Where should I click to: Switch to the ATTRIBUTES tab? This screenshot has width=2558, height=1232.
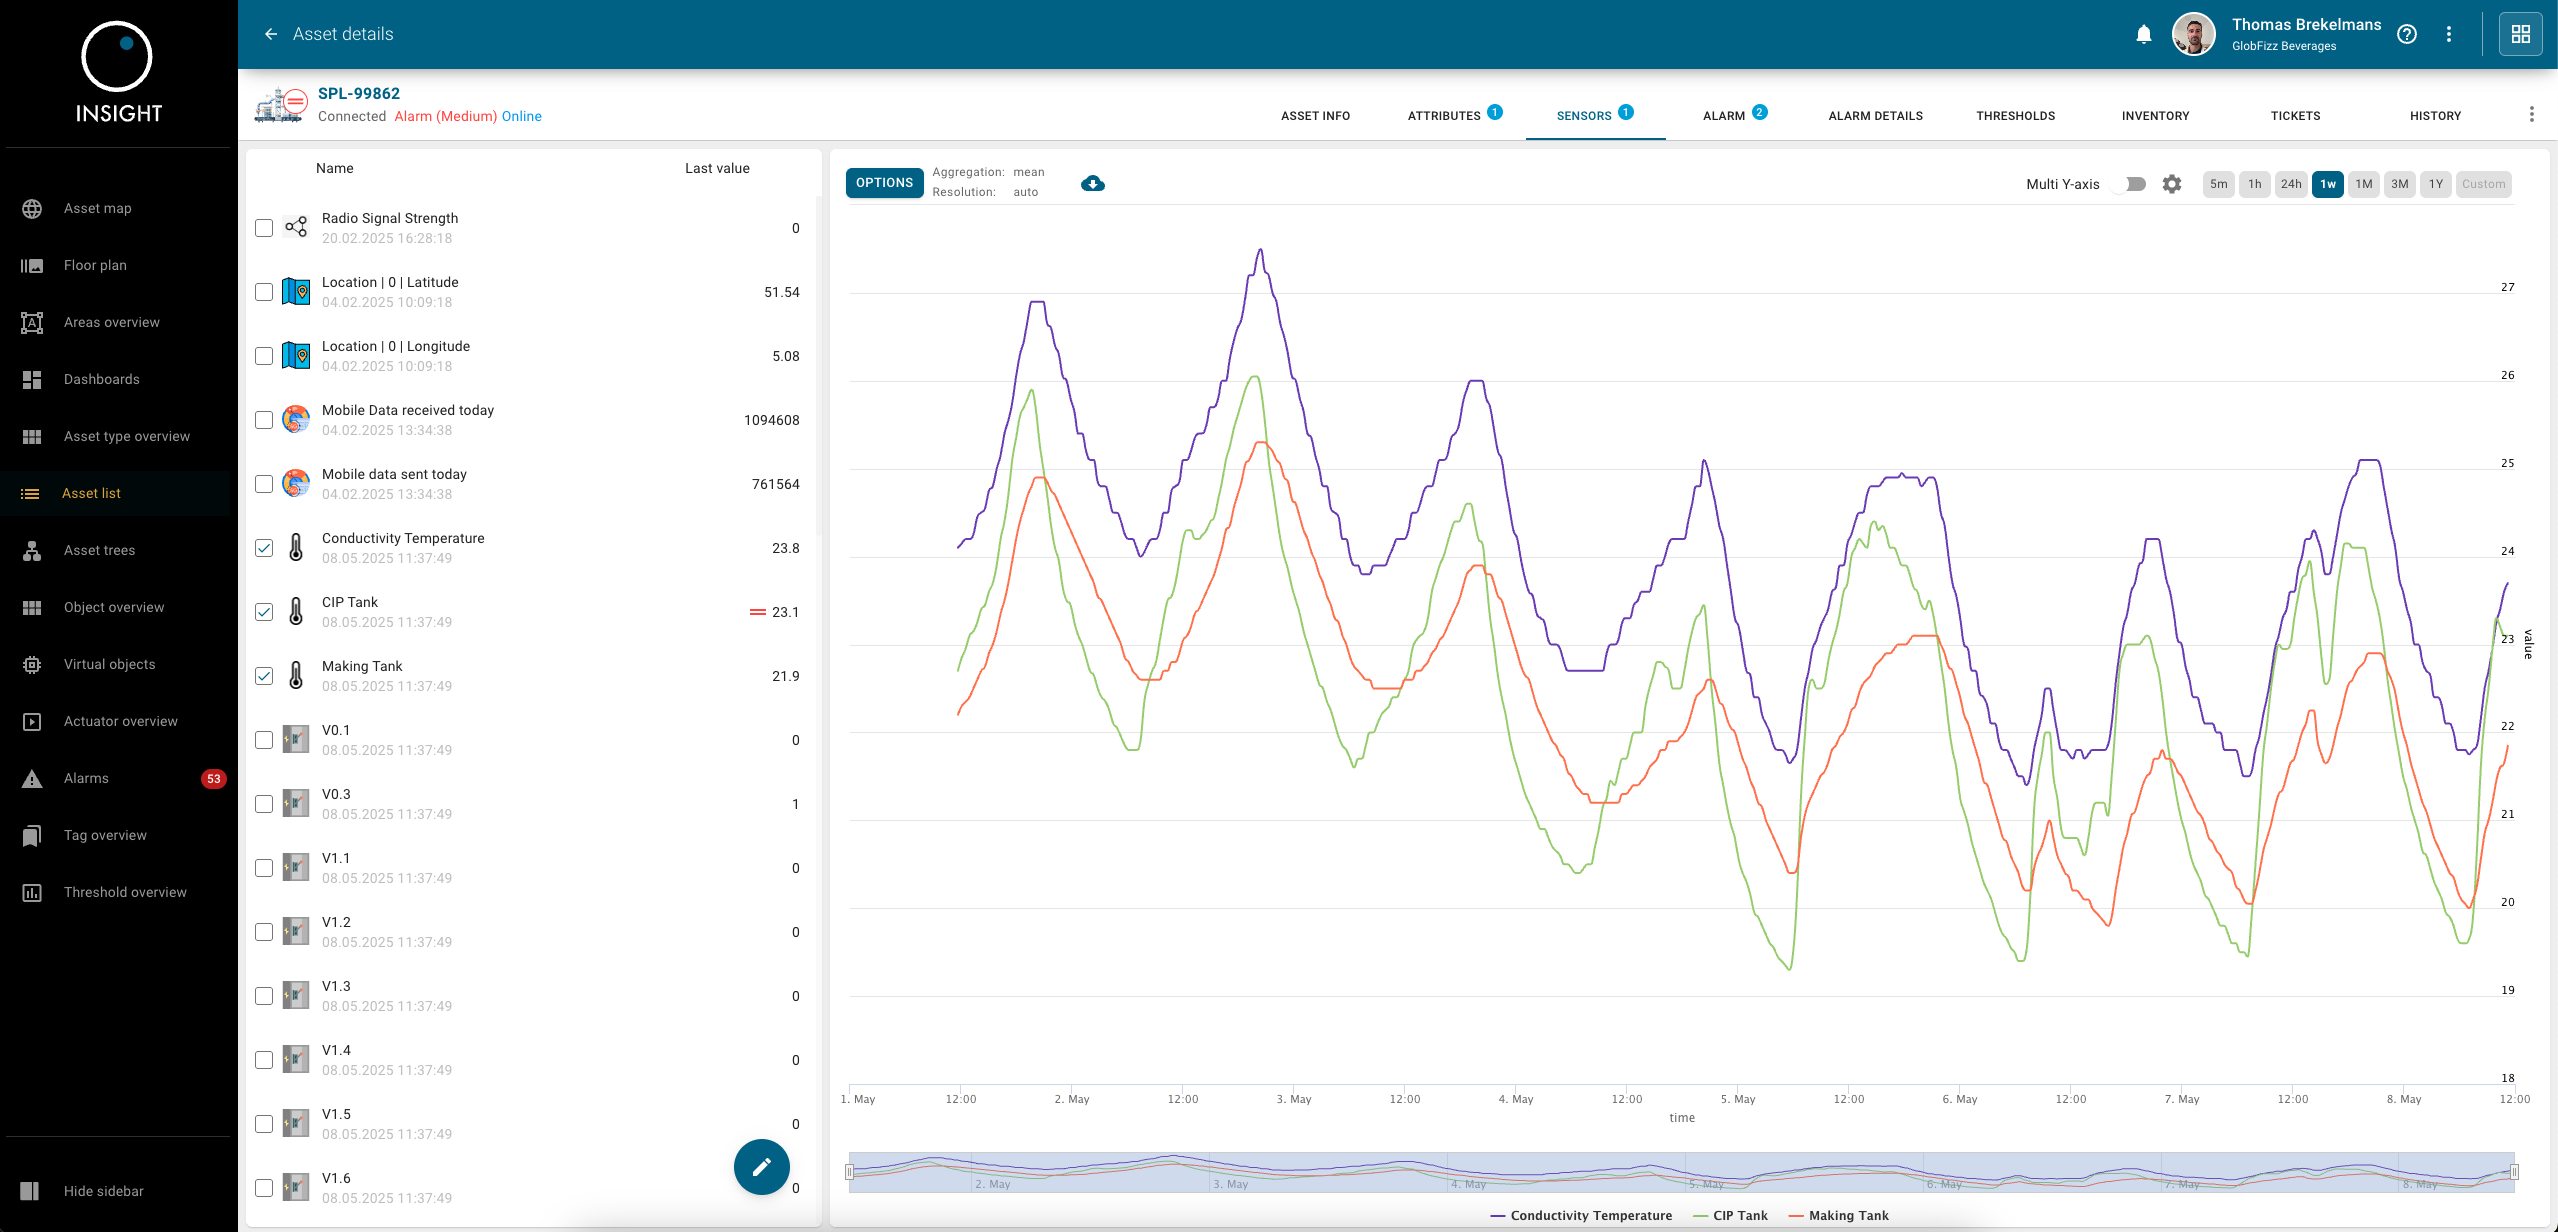(1455, 116)
